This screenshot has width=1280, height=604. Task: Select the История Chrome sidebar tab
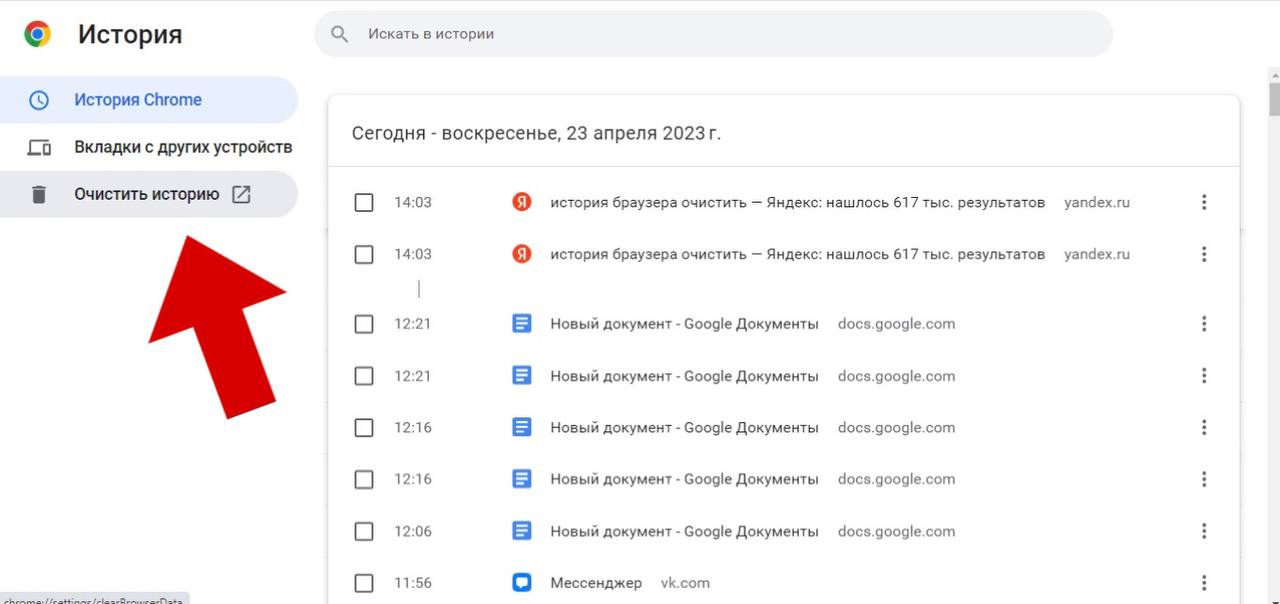click(138, 100)
